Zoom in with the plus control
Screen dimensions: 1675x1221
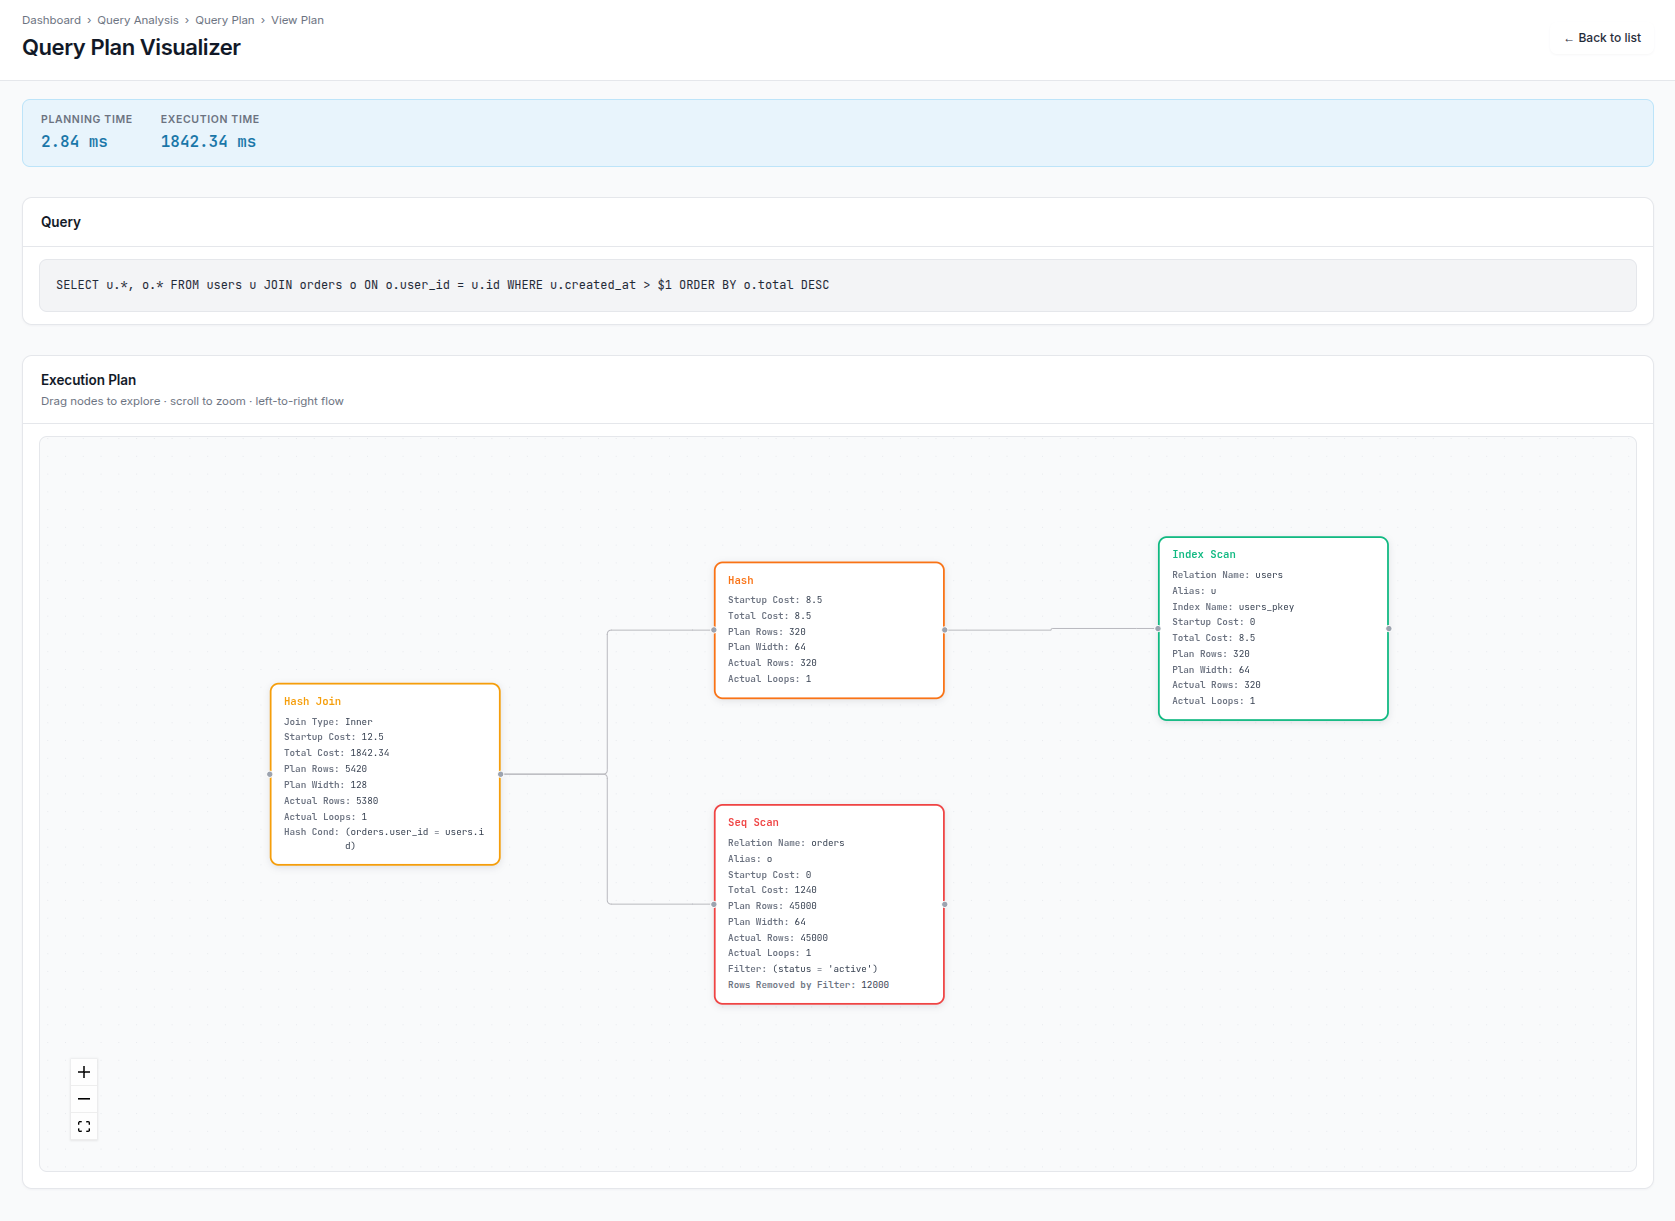84,1072
